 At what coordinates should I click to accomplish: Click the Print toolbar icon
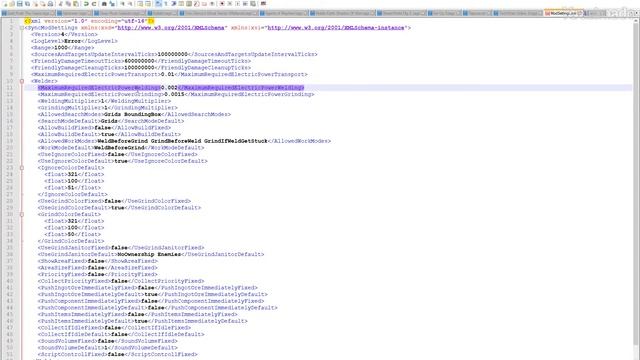pos(50,4)
